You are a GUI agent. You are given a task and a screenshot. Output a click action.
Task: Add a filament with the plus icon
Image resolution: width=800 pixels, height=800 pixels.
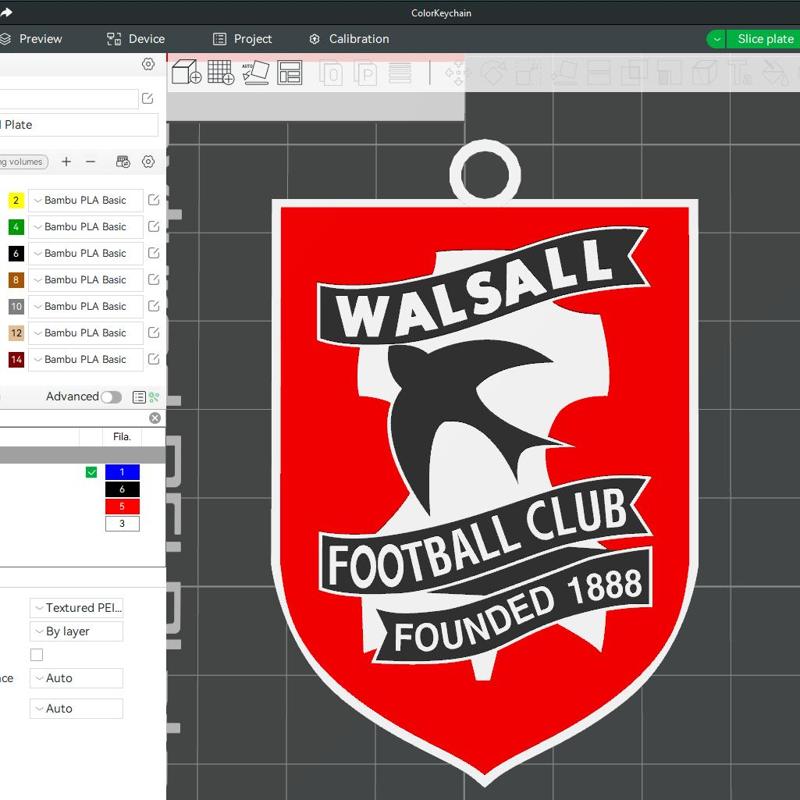pos(66,162)
